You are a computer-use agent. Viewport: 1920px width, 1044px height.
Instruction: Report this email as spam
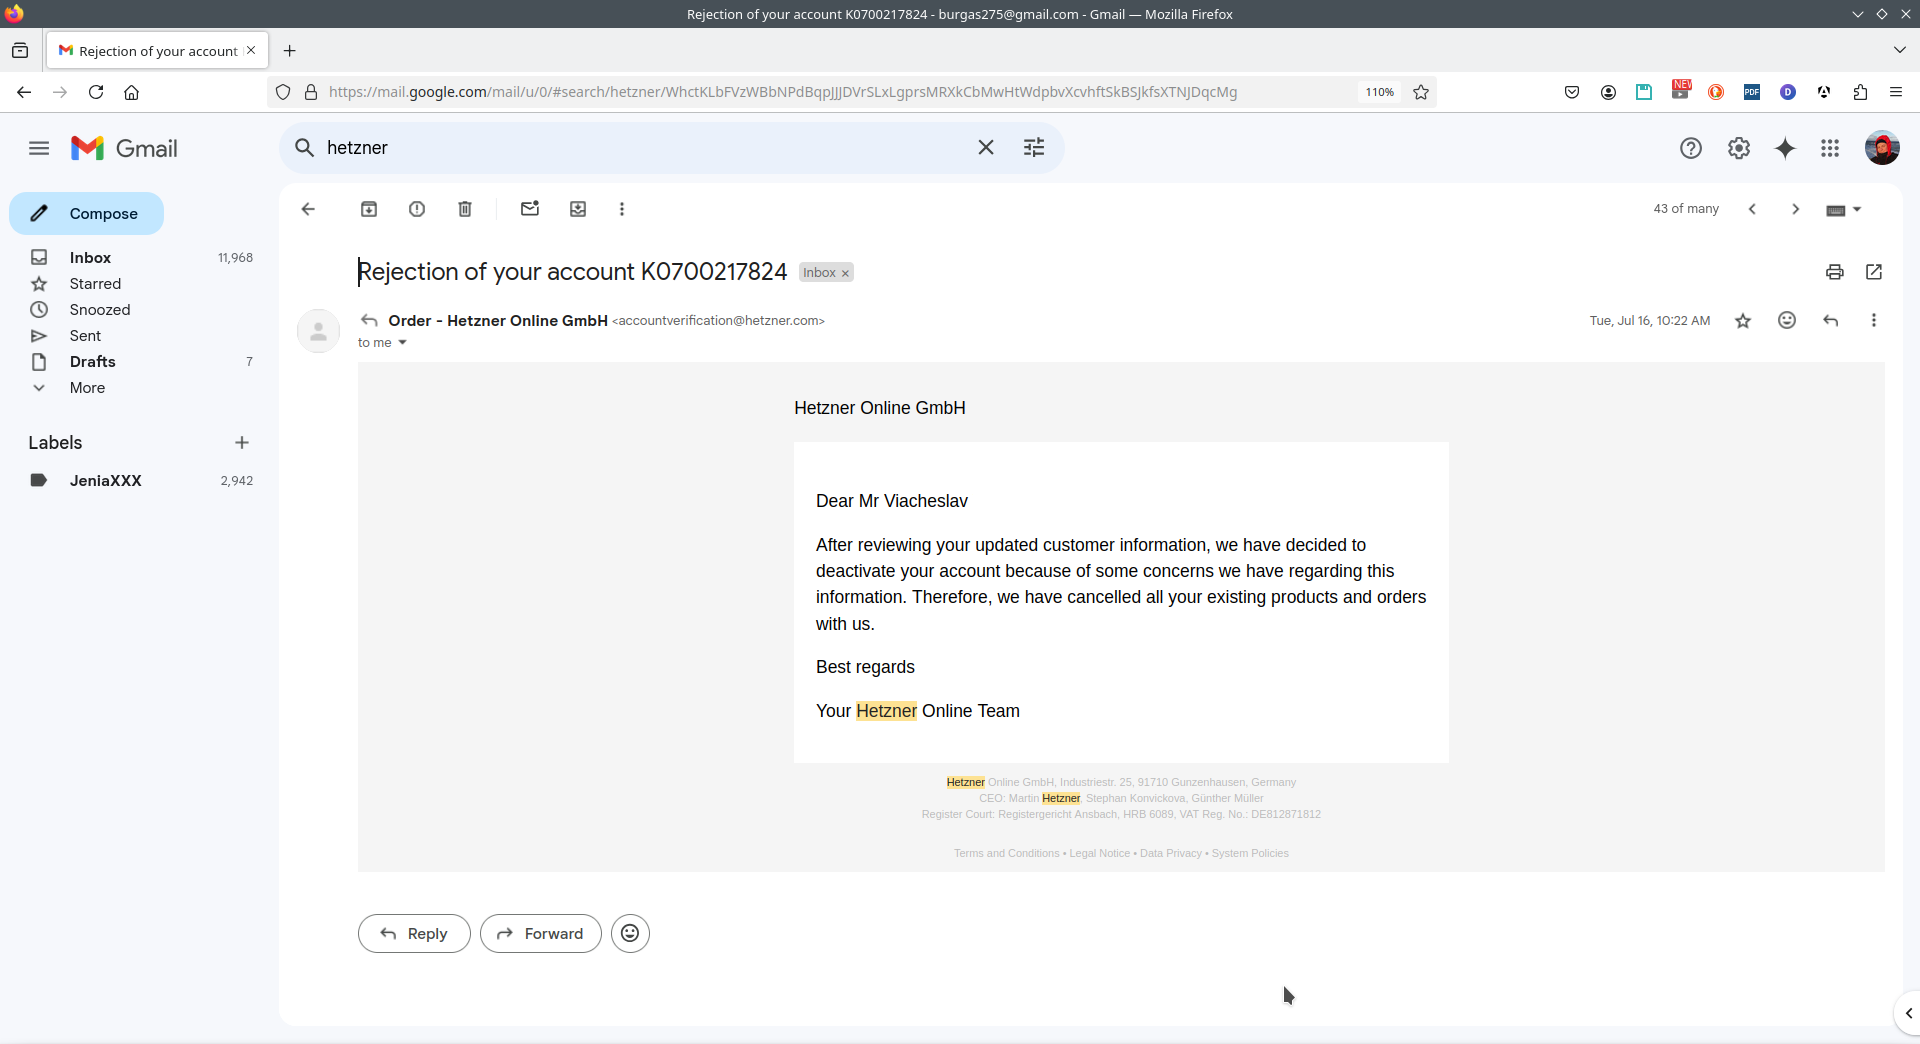(417, 209)
